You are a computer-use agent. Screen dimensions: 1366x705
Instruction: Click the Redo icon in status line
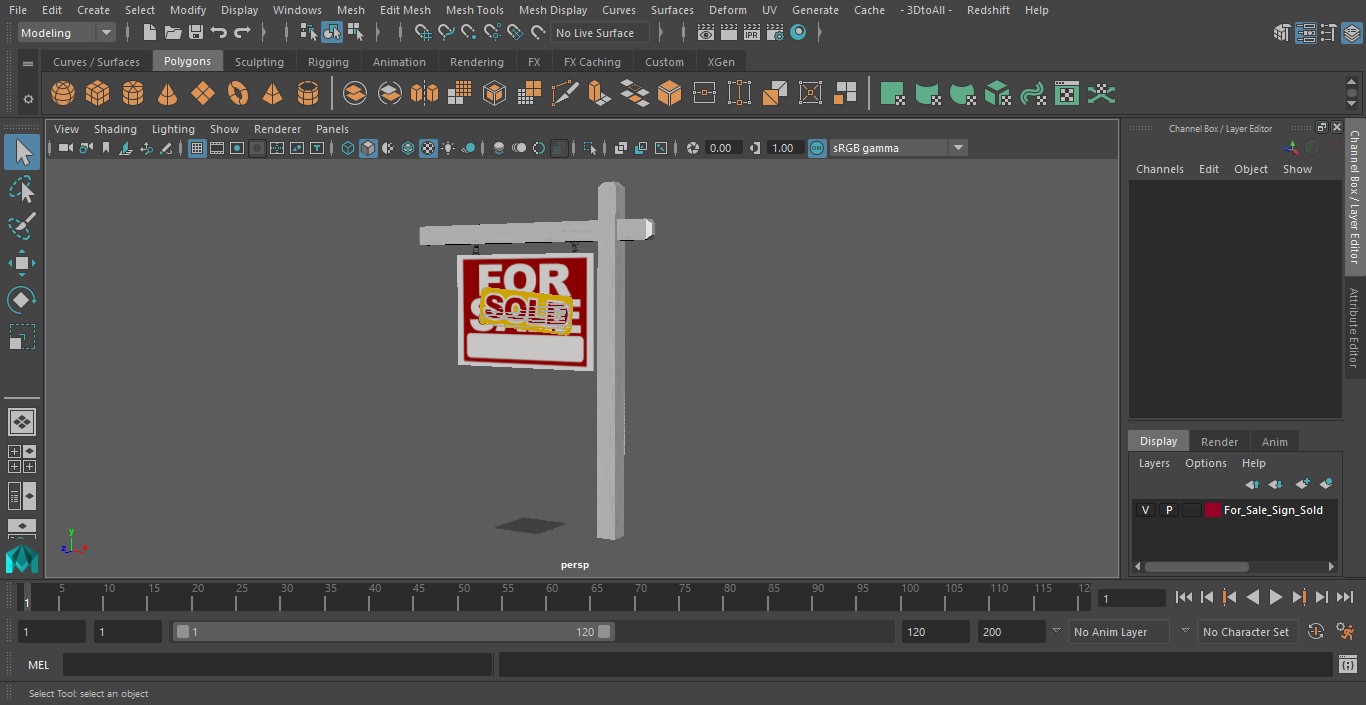pyautogui.click(x=242, y=33)
